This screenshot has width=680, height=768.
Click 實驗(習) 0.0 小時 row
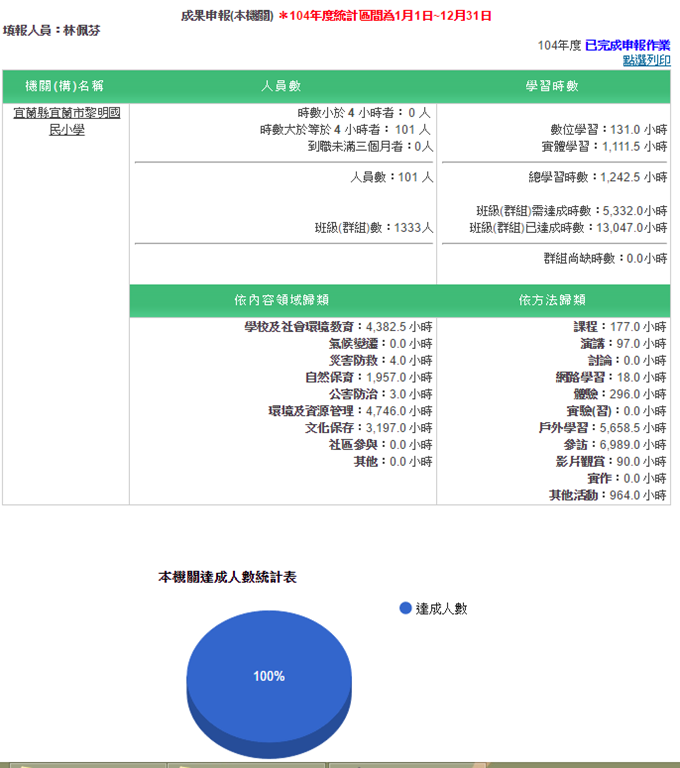pos(616,410)
